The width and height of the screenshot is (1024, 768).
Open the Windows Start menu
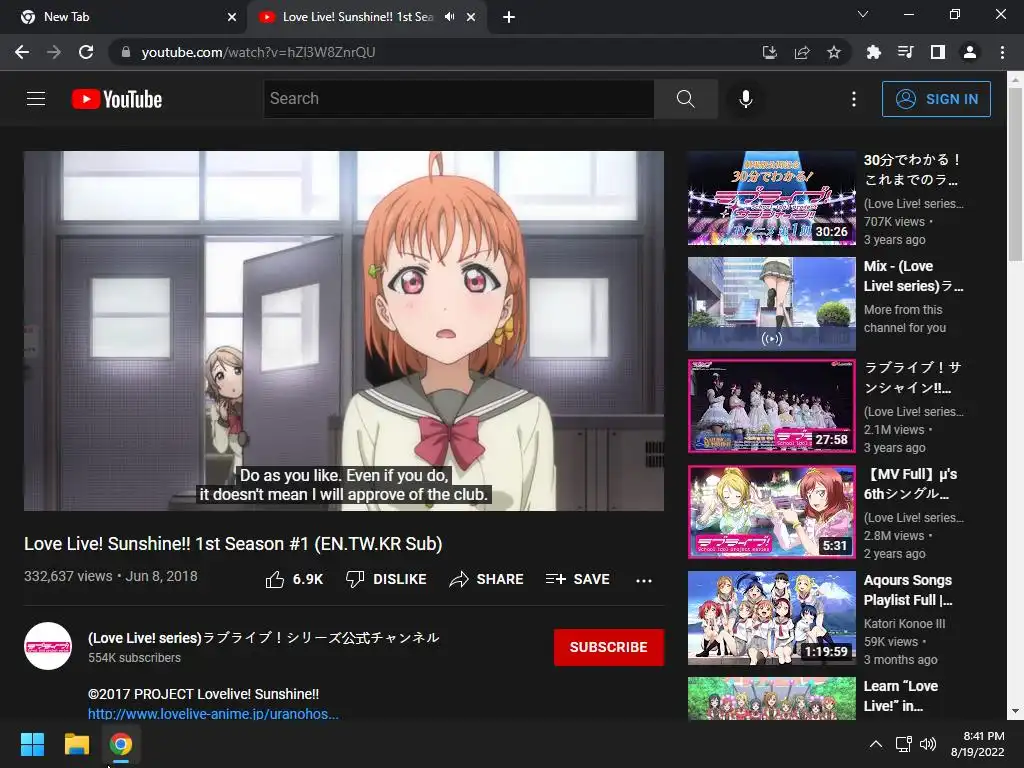click(x=32, y=744)
